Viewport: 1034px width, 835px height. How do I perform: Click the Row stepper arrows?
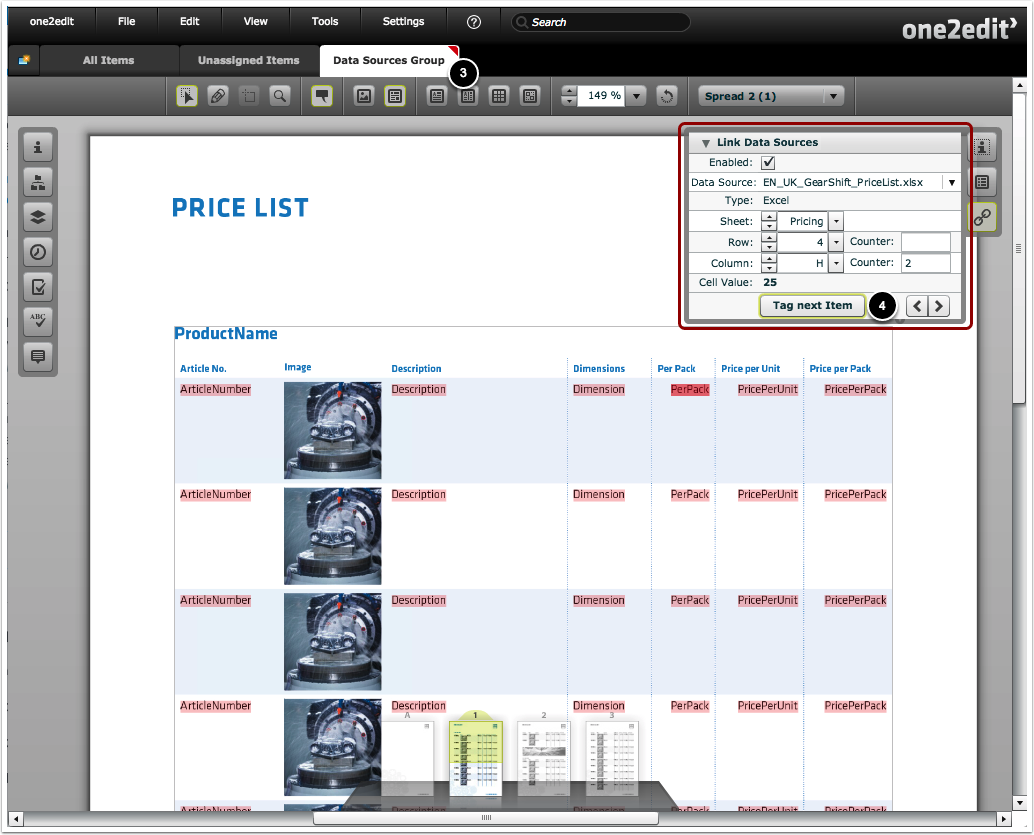click(x=769, y=243)
